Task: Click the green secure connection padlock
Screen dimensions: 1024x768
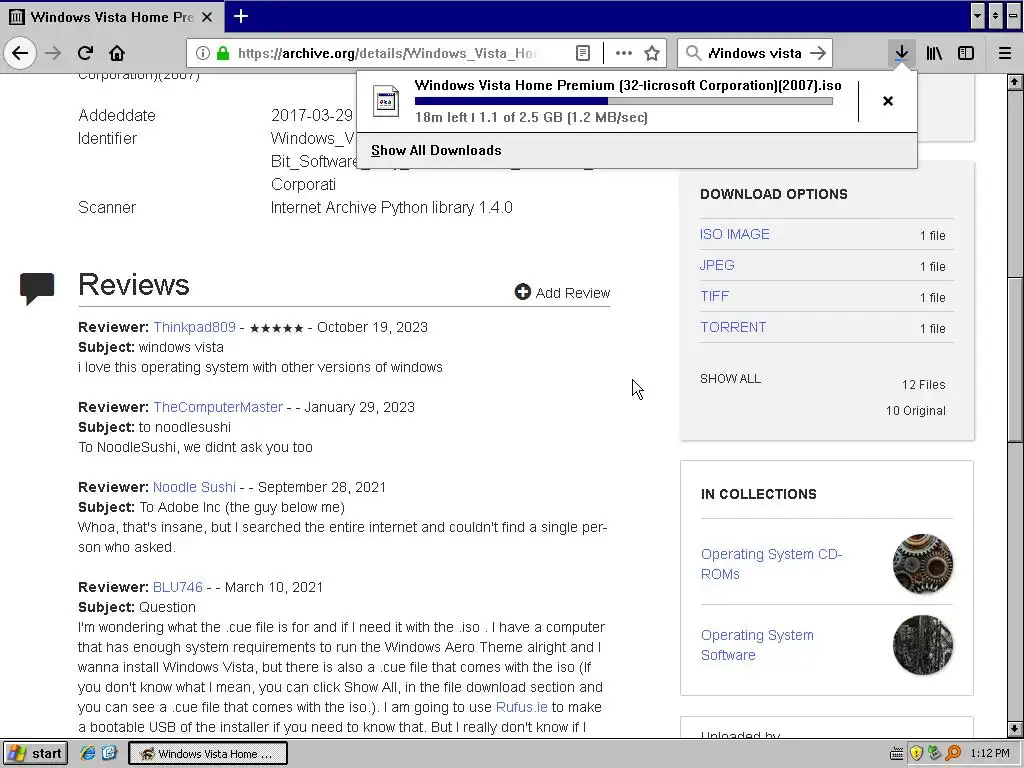Action: [x=223, y=53]
